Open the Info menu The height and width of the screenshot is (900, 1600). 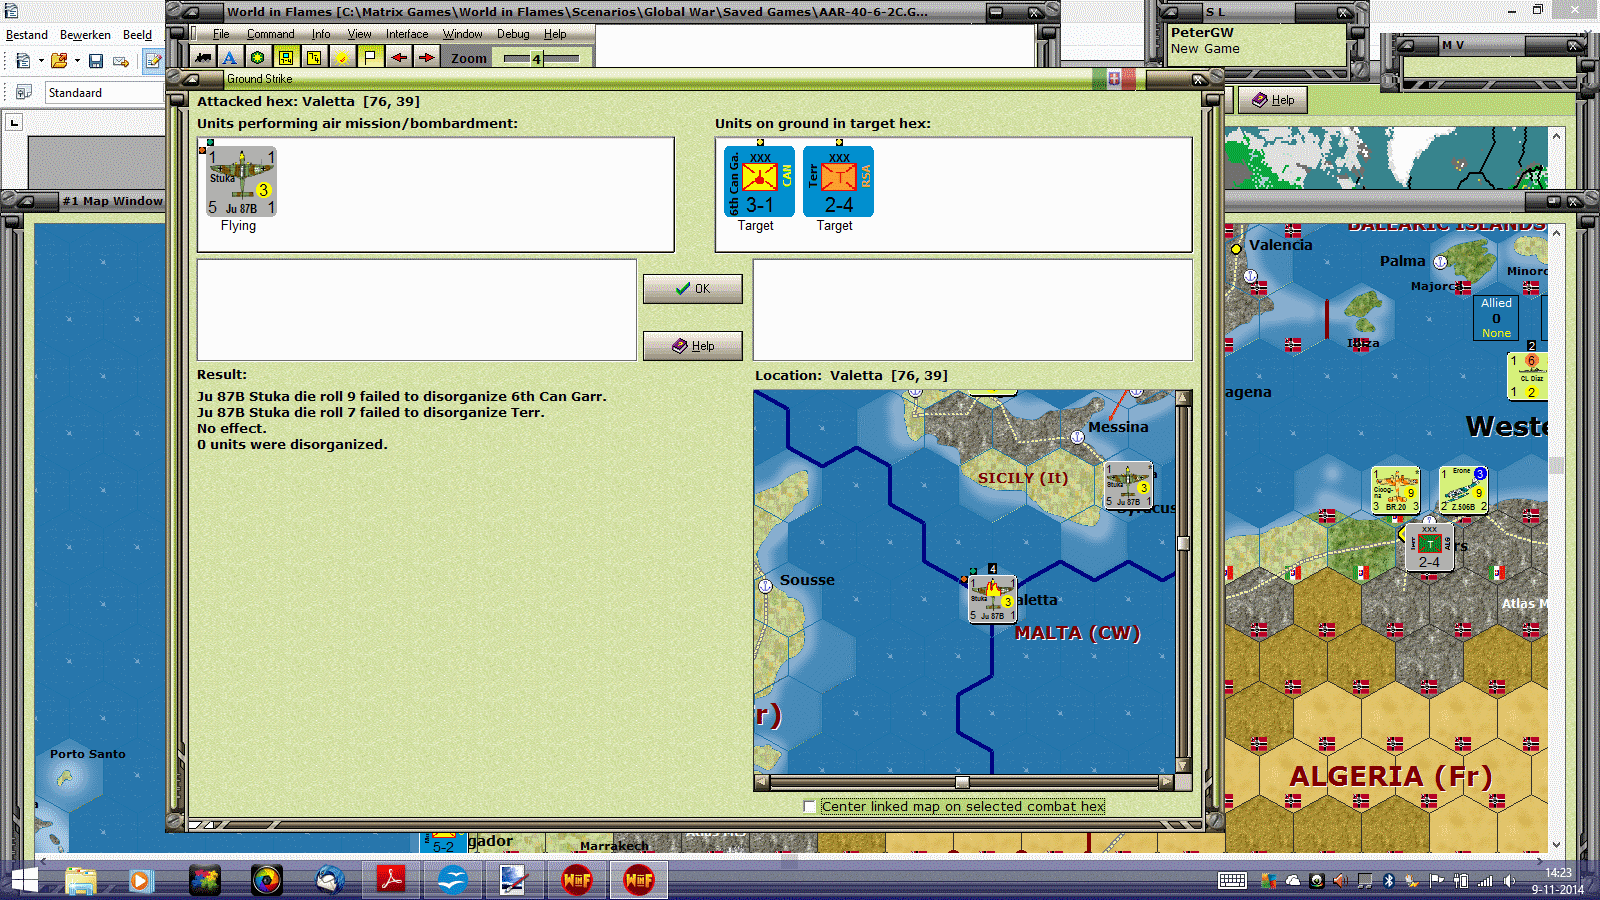(321, 34)
